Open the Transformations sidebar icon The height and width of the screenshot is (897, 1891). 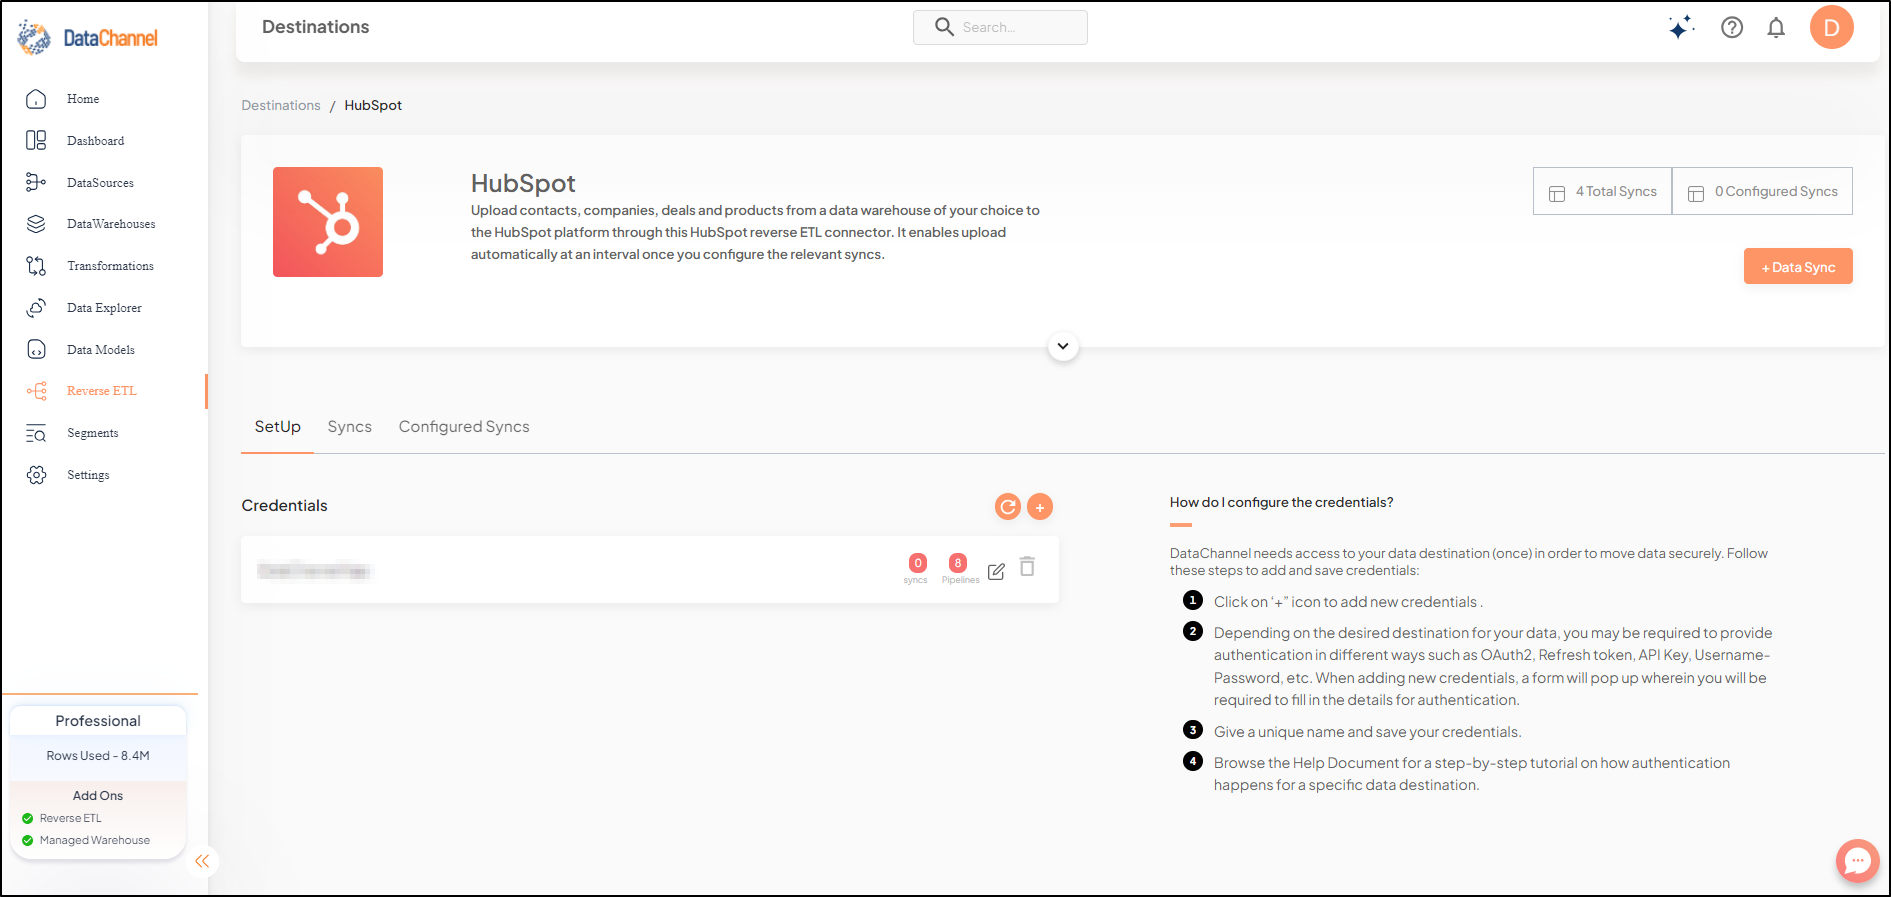click(x=36, y=266)
